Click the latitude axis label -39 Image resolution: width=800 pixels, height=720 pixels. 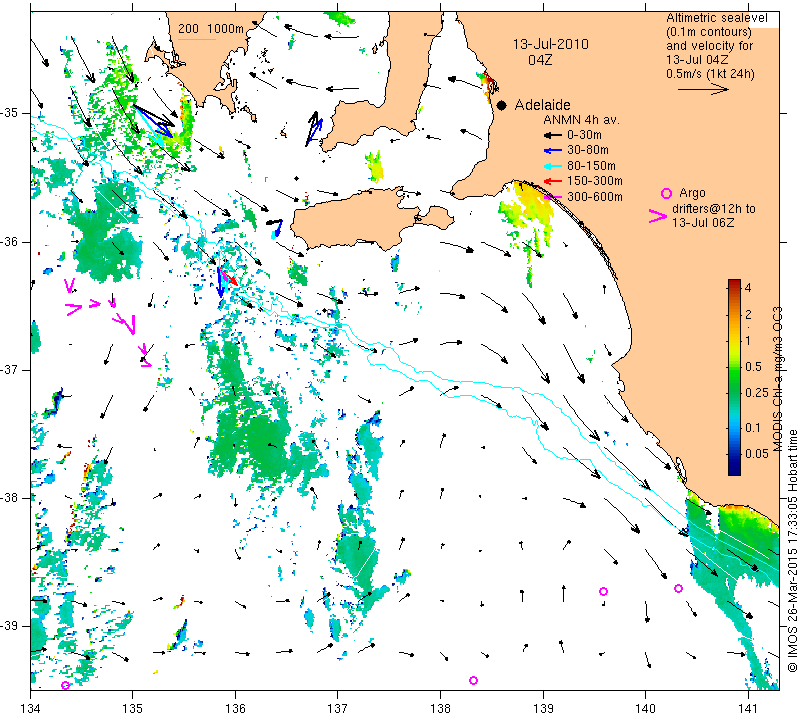[9, 626]
